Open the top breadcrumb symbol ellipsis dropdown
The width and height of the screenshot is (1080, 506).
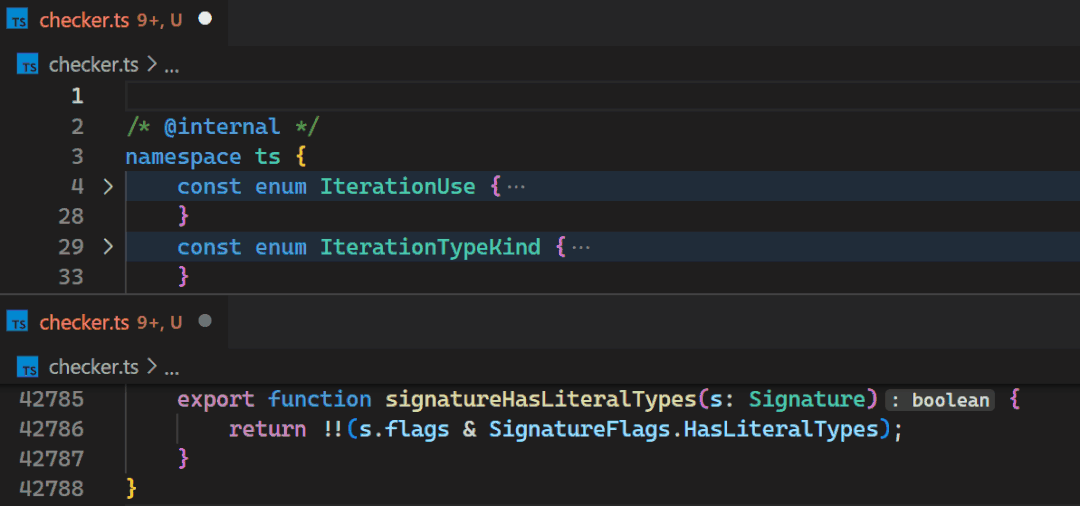point(171,66)
